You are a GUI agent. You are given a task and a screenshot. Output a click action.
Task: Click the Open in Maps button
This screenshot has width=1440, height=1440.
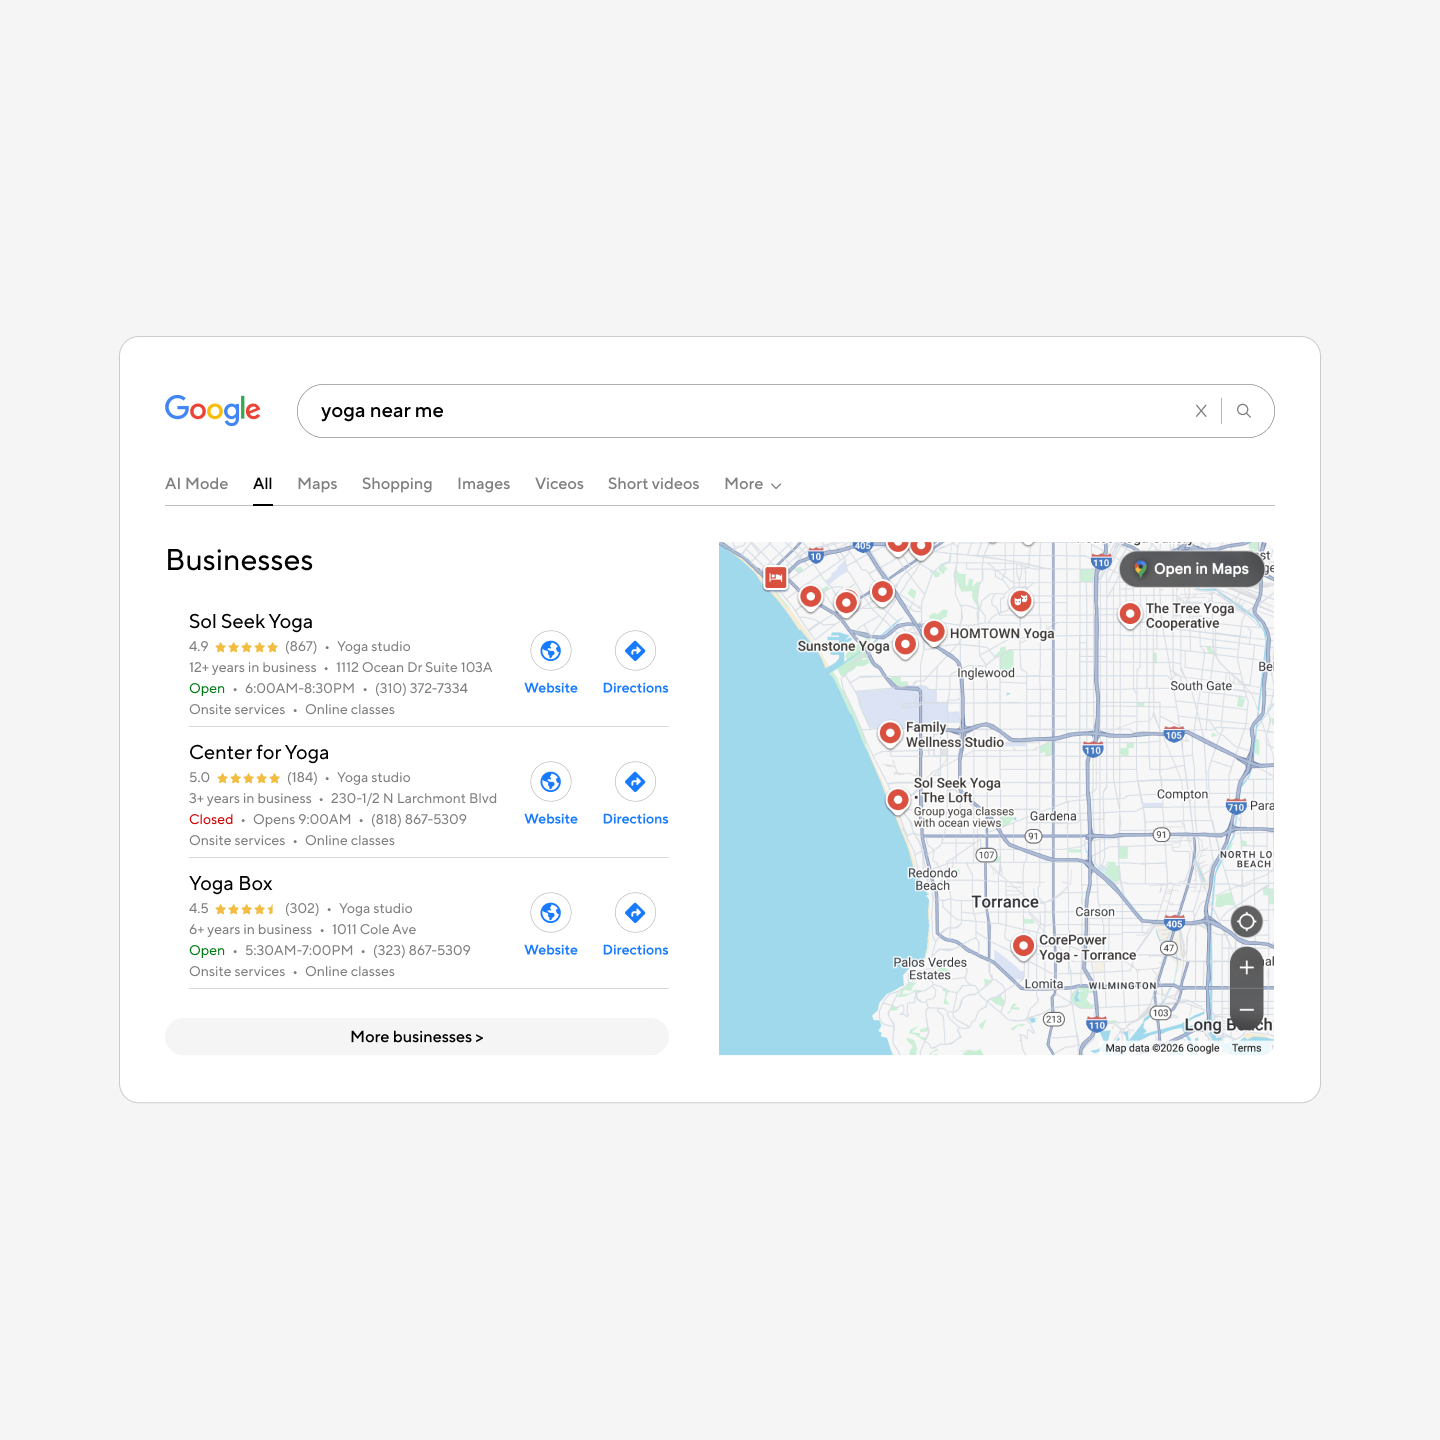1191,569
